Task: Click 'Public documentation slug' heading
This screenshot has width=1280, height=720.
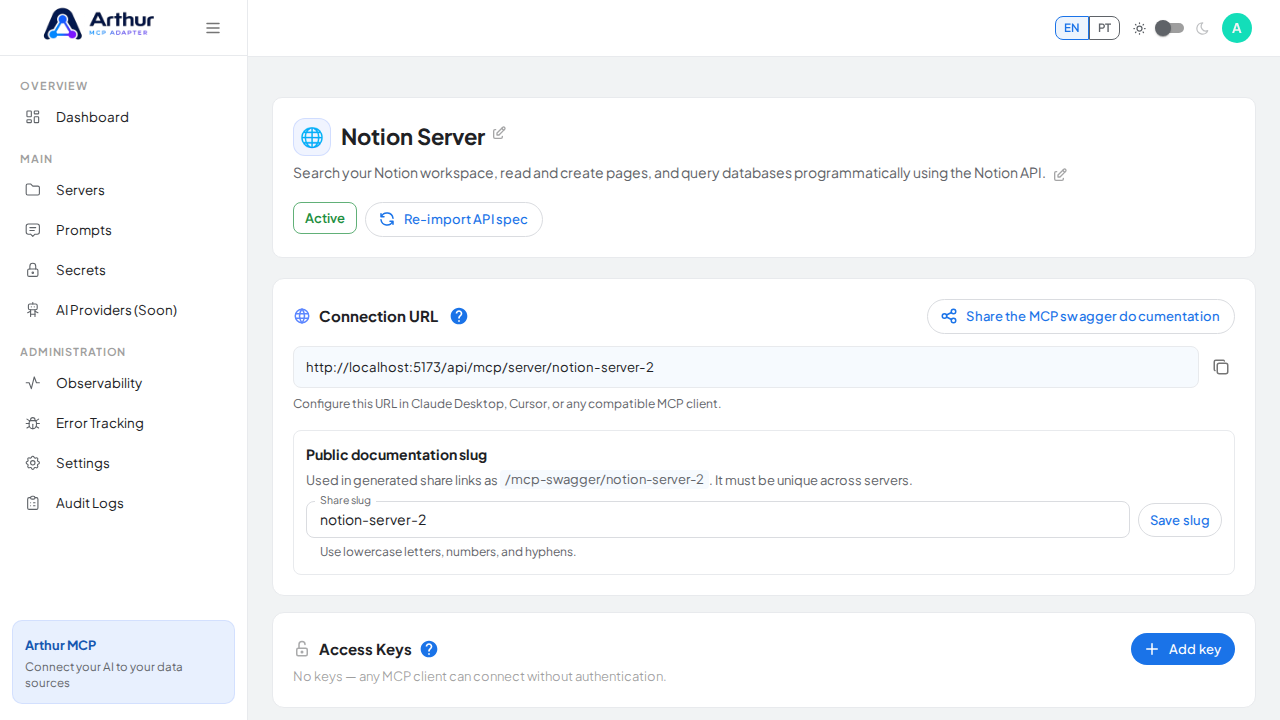Action: pyautogui.click(x=396, y=455)
